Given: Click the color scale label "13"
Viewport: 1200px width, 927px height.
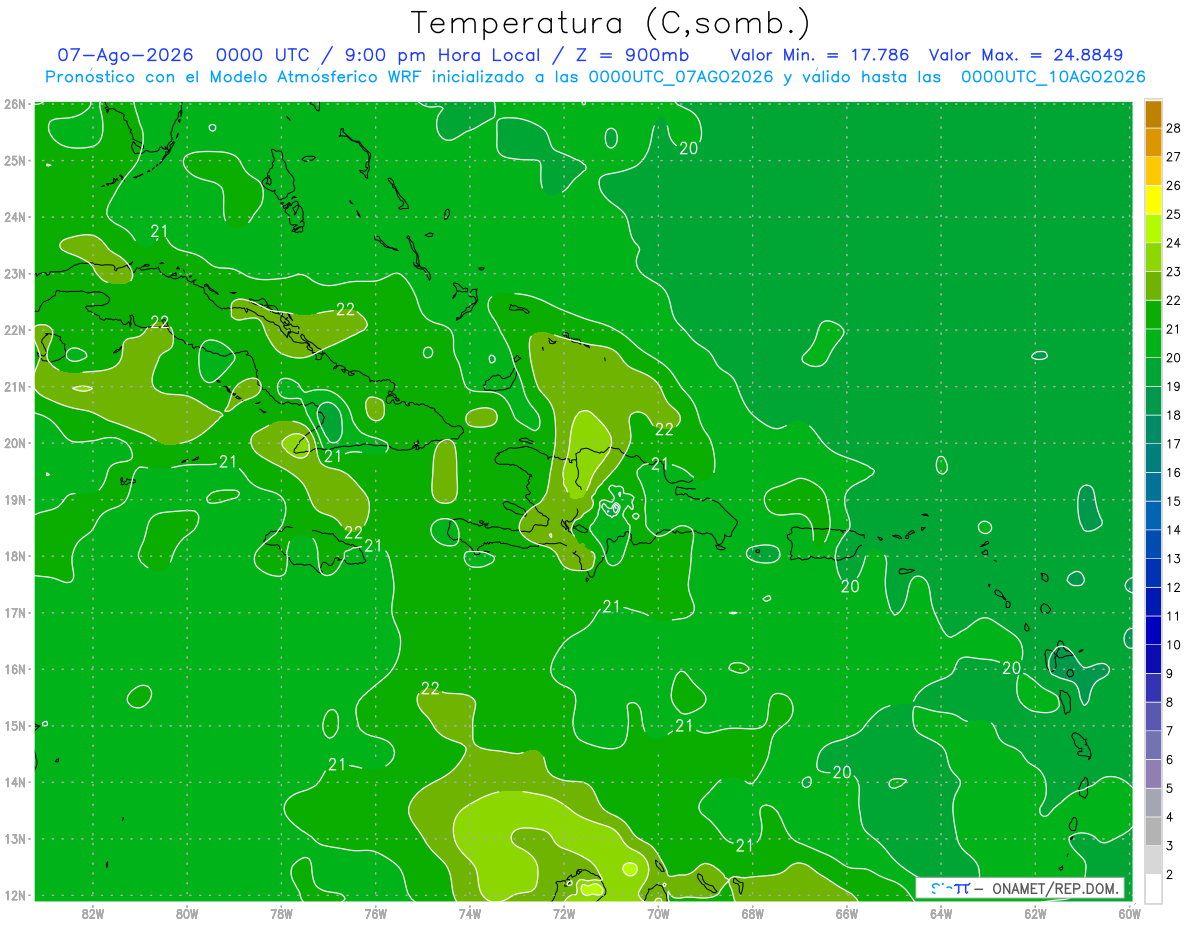Looking at the screenshot, I should click(1174, 558).
